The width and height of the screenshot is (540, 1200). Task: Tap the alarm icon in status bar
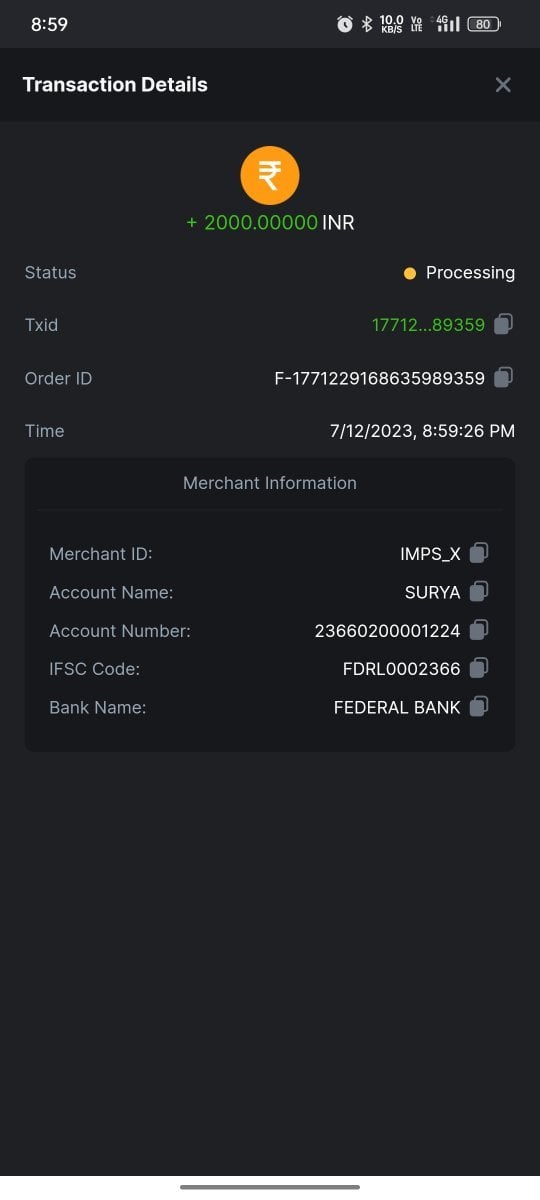345,24
